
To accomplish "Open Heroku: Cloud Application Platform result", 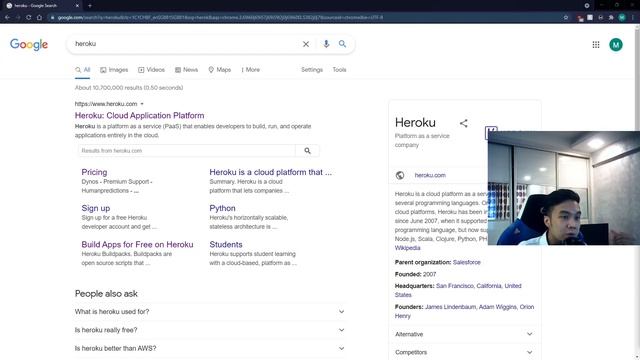I will pos(139,116).
